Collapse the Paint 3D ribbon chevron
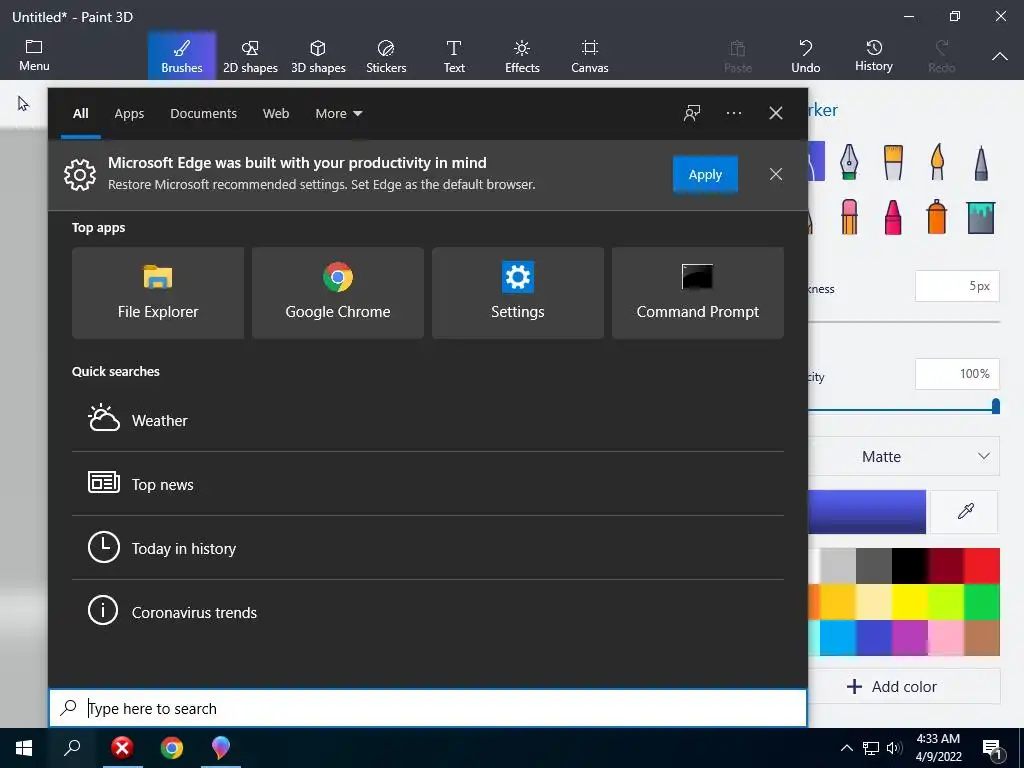 999,57
